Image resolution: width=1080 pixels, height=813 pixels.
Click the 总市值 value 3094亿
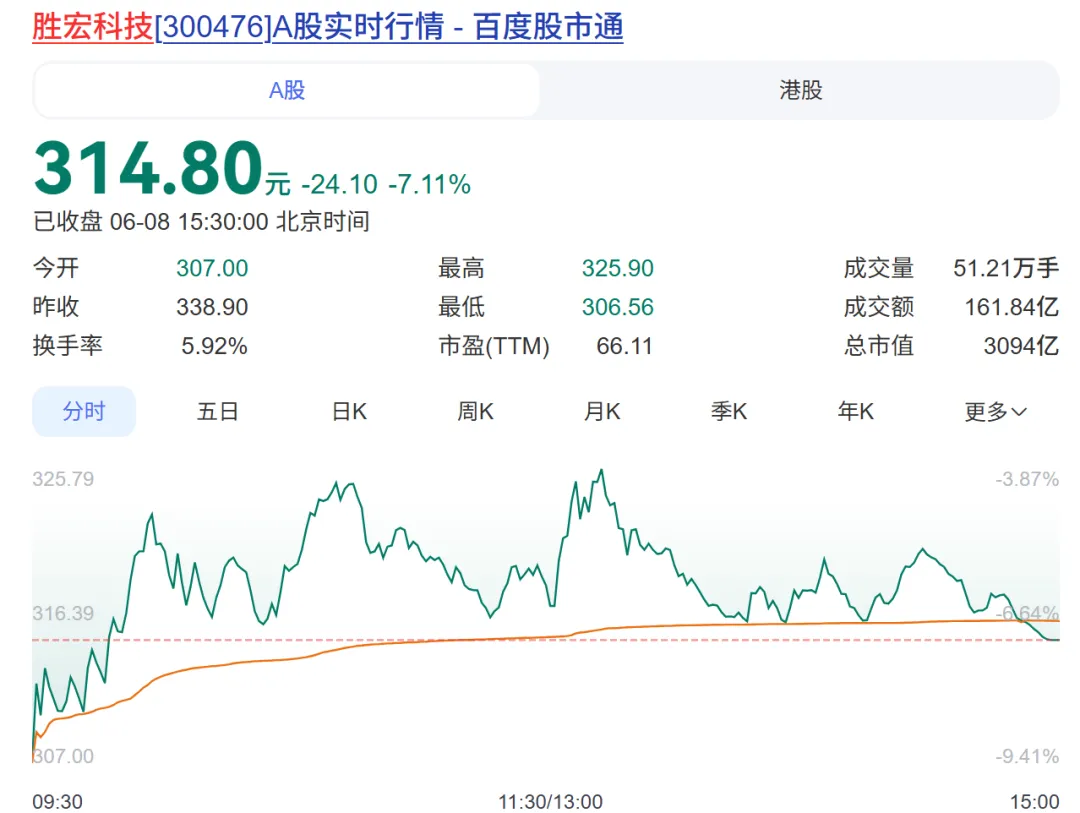(x=1021, y=346)
